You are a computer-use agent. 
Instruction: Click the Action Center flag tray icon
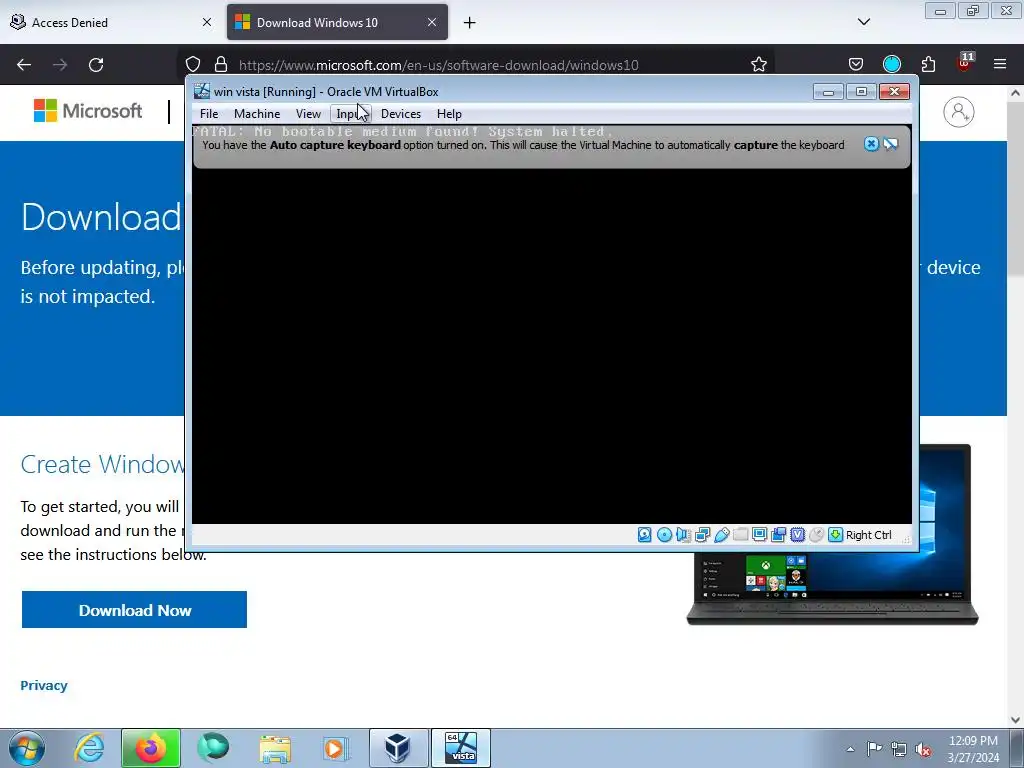[874, 749]
